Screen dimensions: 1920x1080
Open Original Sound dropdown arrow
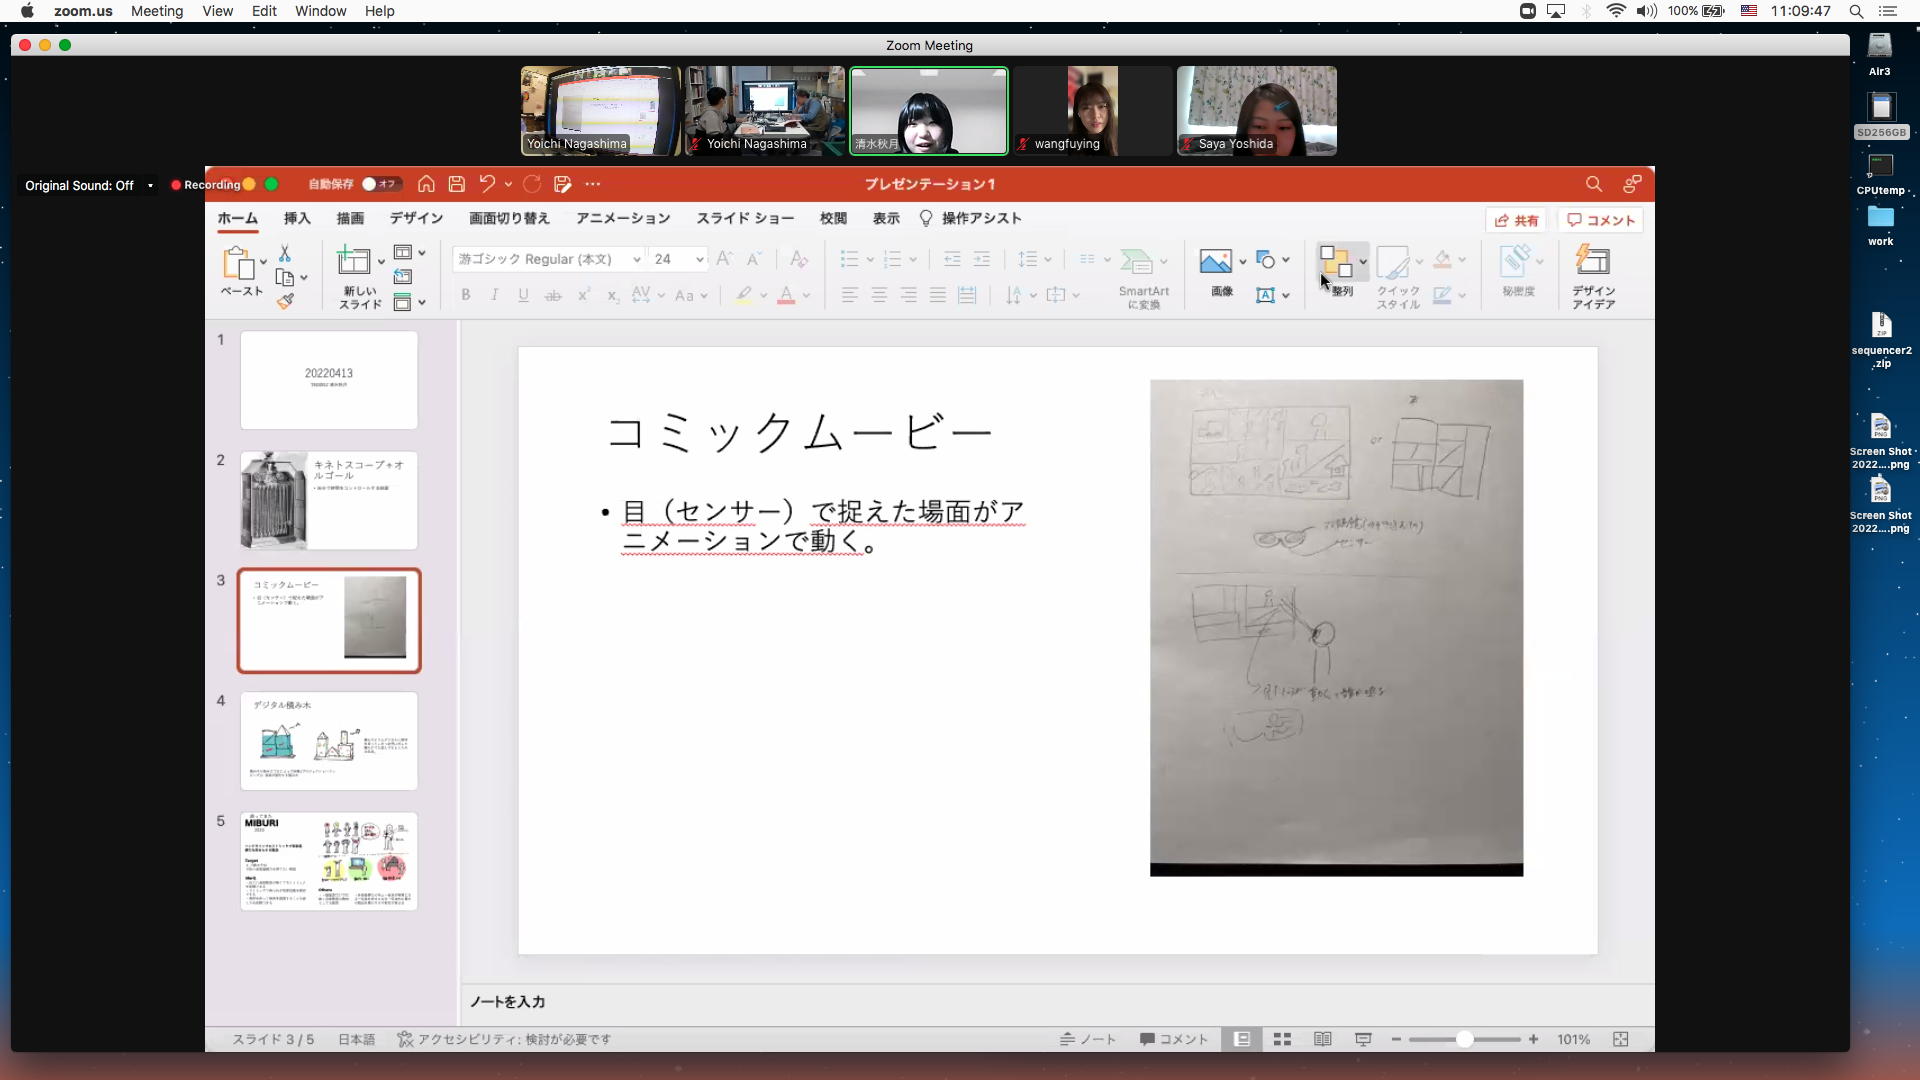150,186
